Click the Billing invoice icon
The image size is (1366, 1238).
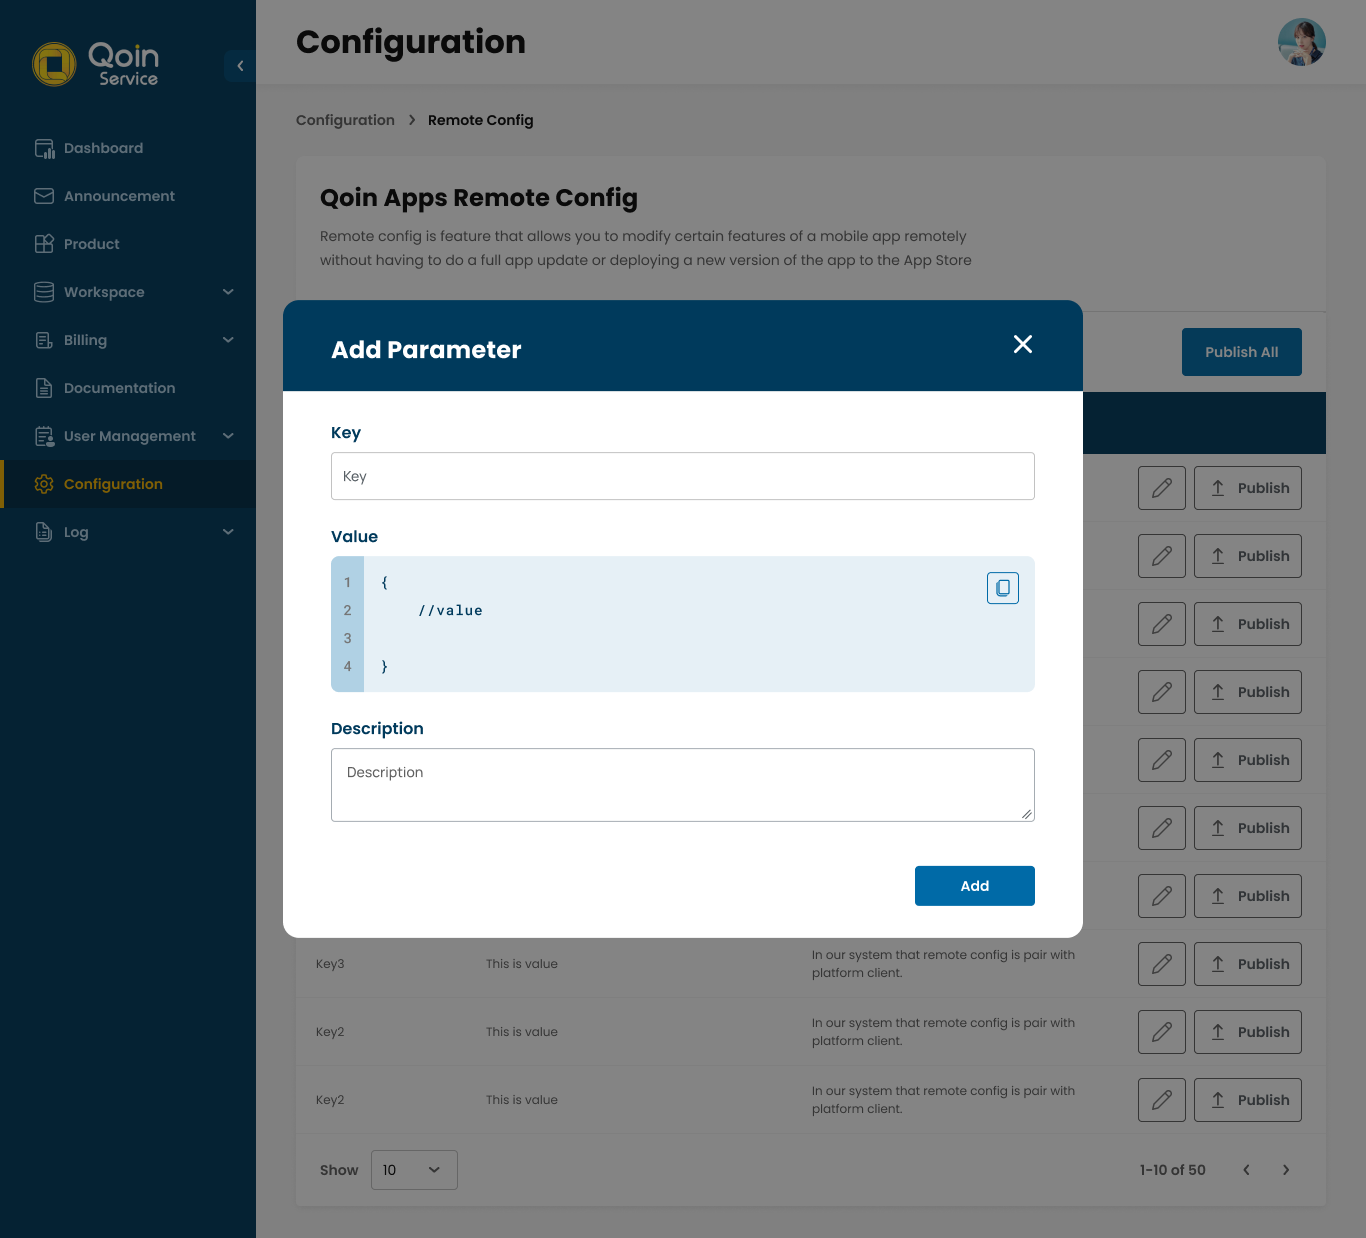pos(45,339)
